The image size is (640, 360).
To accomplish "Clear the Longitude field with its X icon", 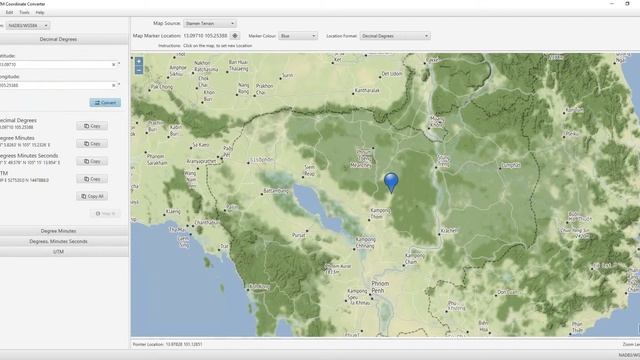I will (x=113, y=85).
